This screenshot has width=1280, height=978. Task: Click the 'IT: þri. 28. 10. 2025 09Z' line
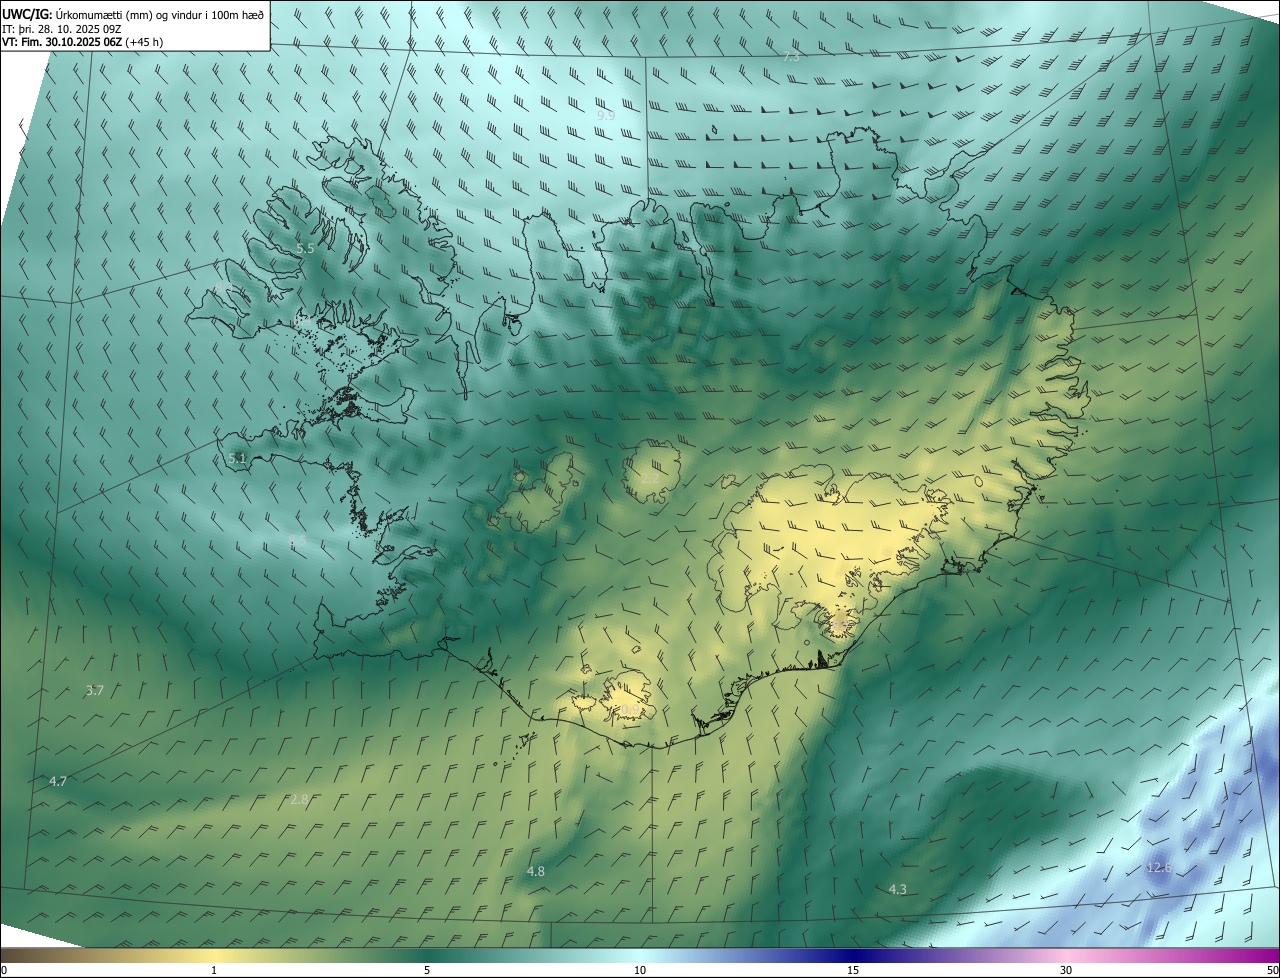point(62,29)
